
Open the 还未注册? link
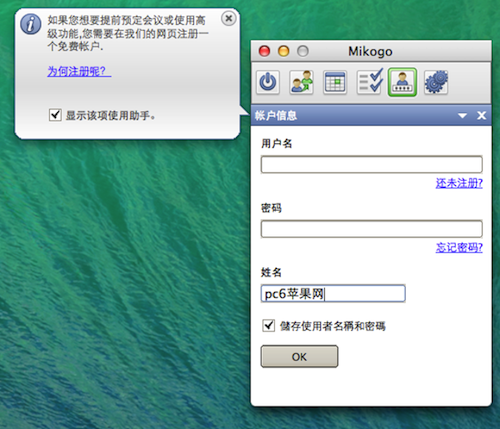459,183
